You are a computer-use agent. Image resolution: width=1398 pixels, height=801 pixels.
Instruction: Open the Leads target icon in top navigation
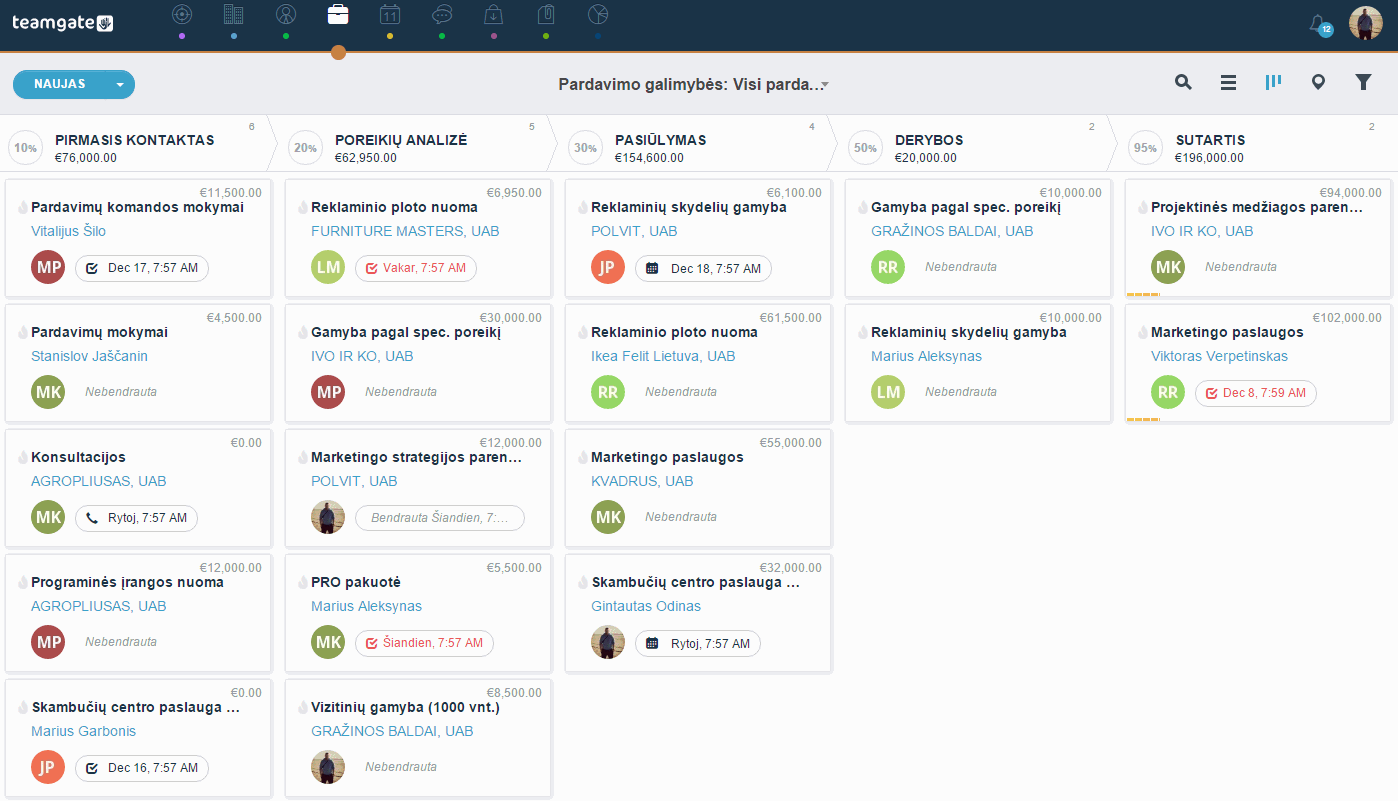coord(181,14)
